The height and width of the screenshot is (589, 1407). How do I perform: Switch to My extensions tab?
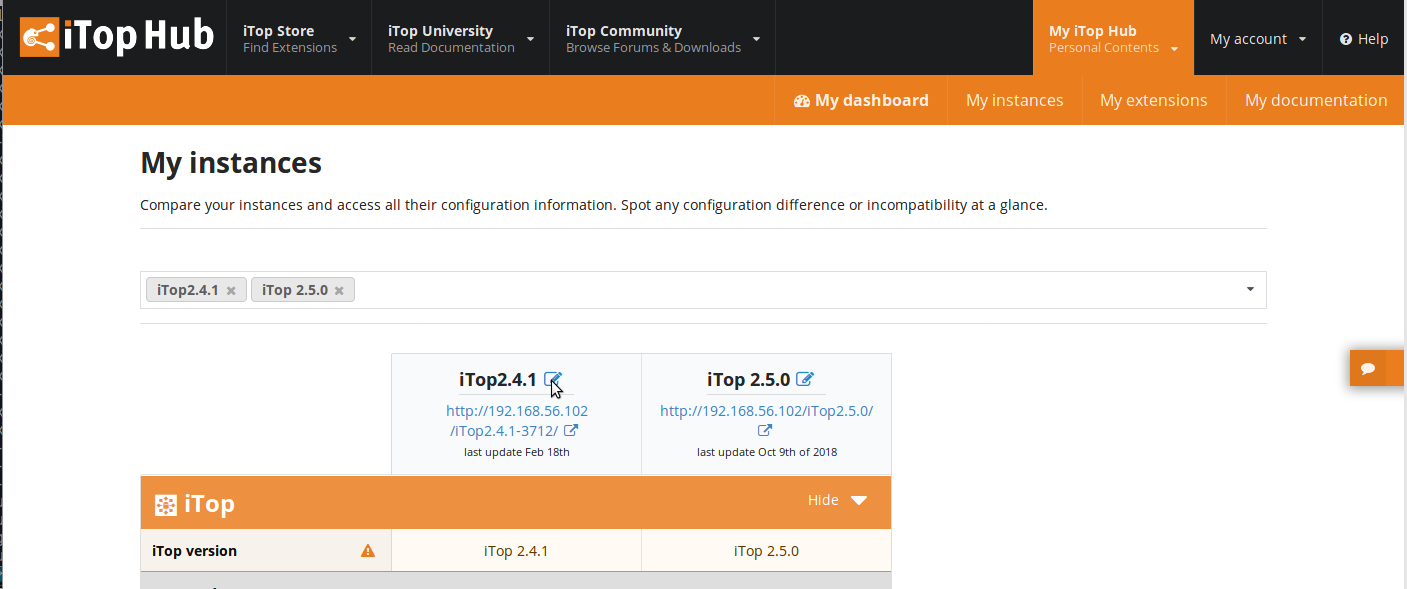[1153, 100]
